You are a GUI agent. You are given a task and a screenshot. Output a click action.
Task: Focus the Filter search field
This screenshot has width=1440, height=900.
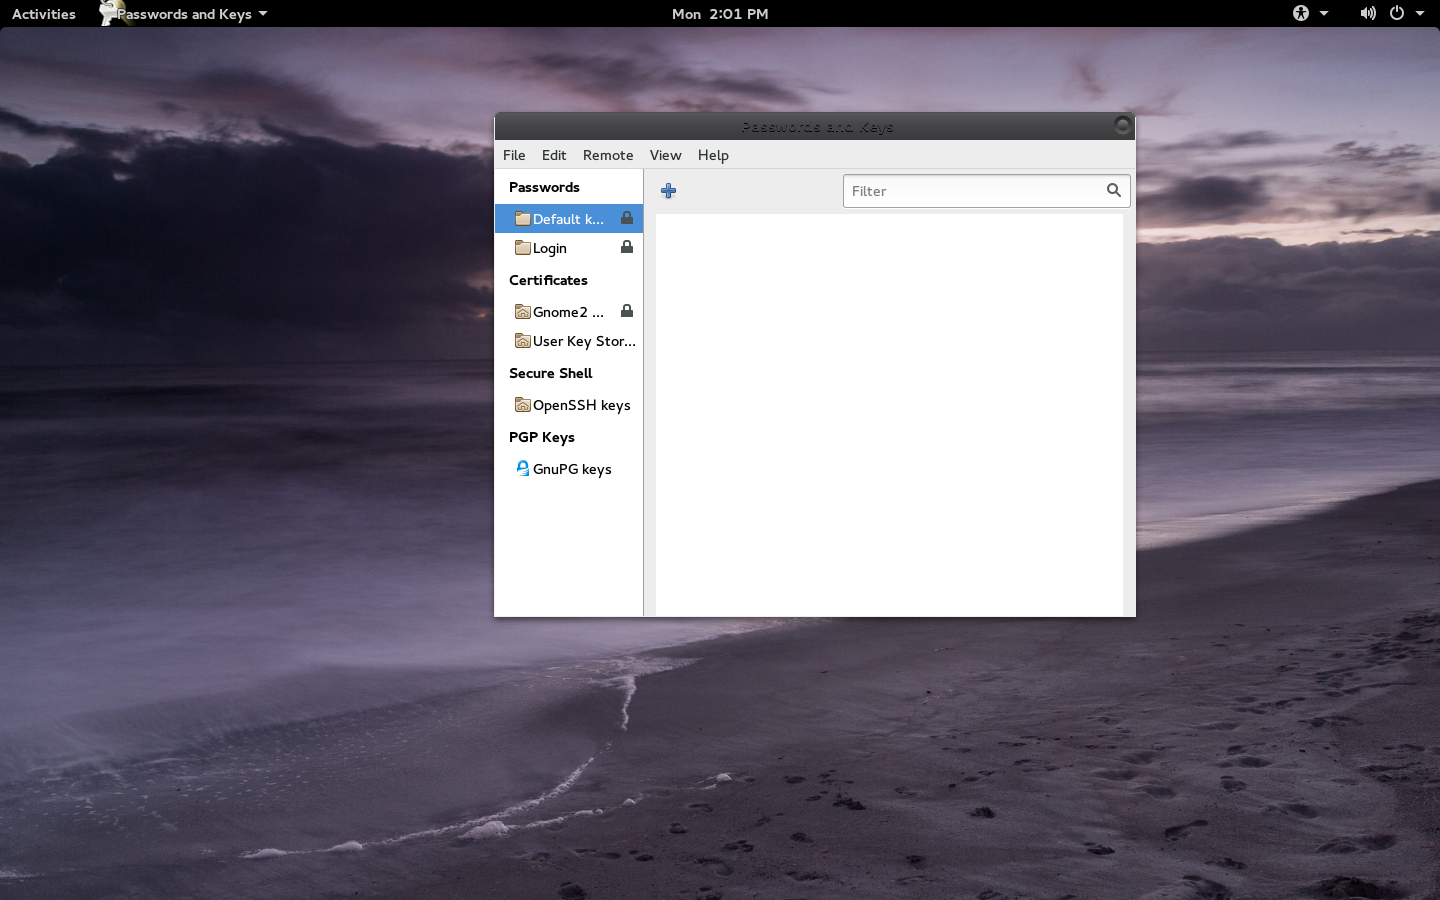[986, 191]
